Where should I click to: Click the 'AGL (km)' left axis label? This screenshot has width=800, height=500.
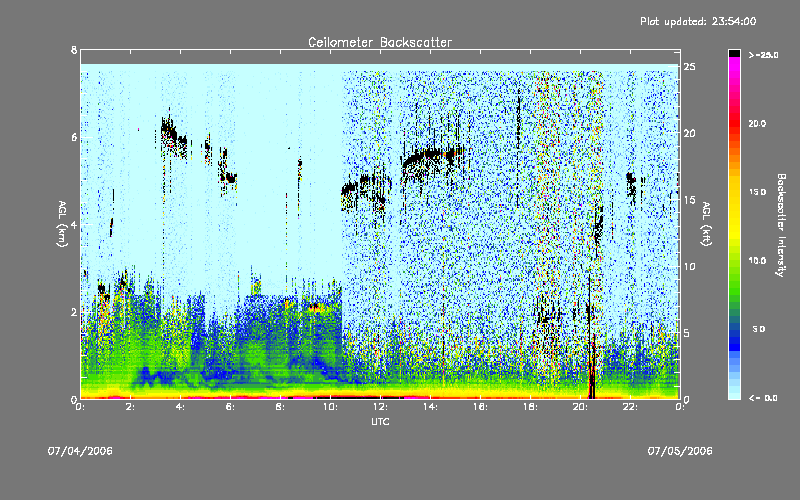(62, 224)
